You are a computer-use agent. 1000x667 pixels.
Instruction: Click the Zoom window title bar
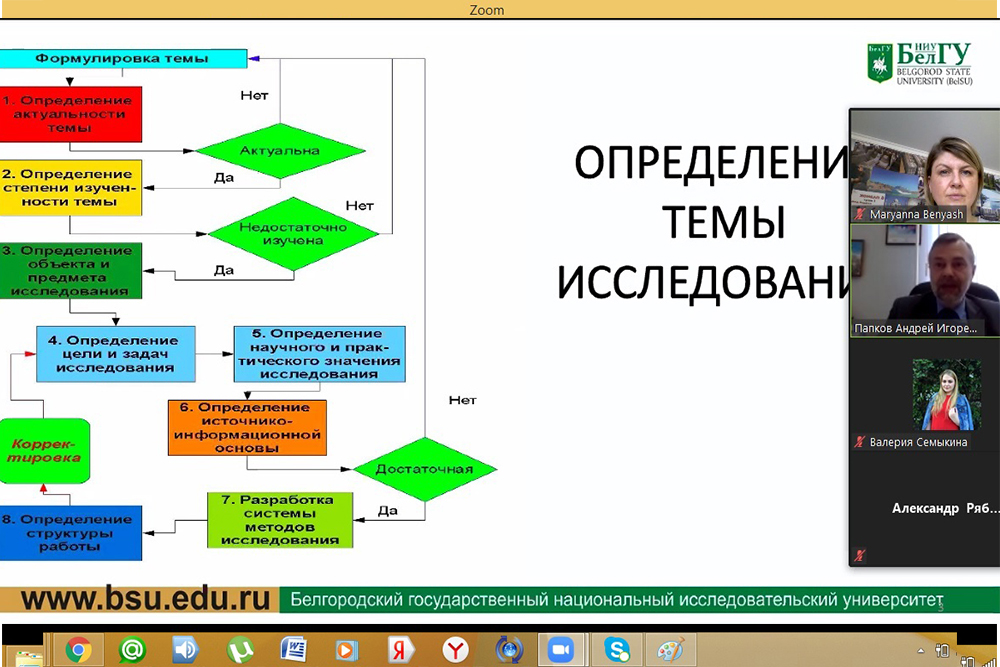click(x=500, y=10)
